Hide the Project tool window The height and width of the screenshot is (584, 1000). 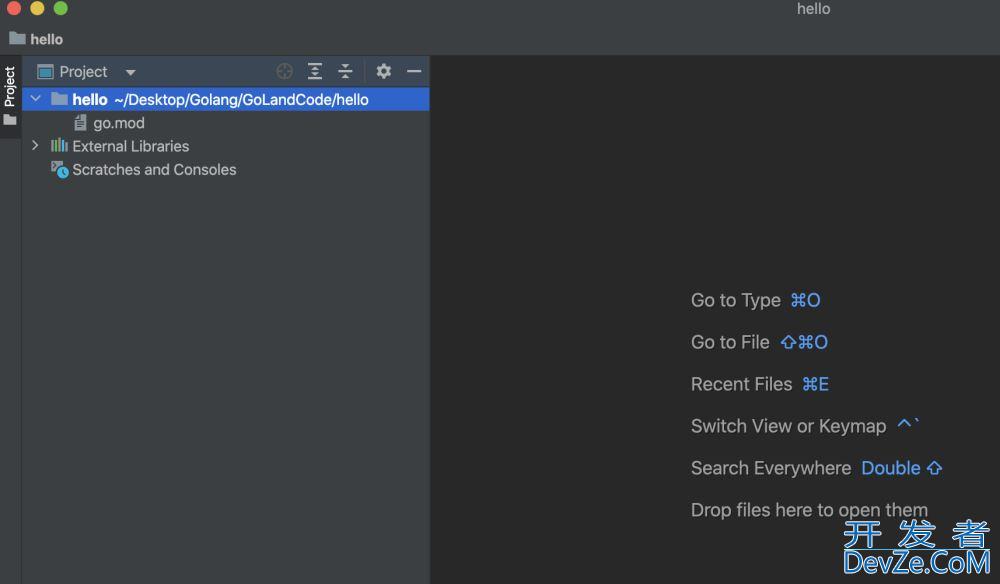pos(414,71)
